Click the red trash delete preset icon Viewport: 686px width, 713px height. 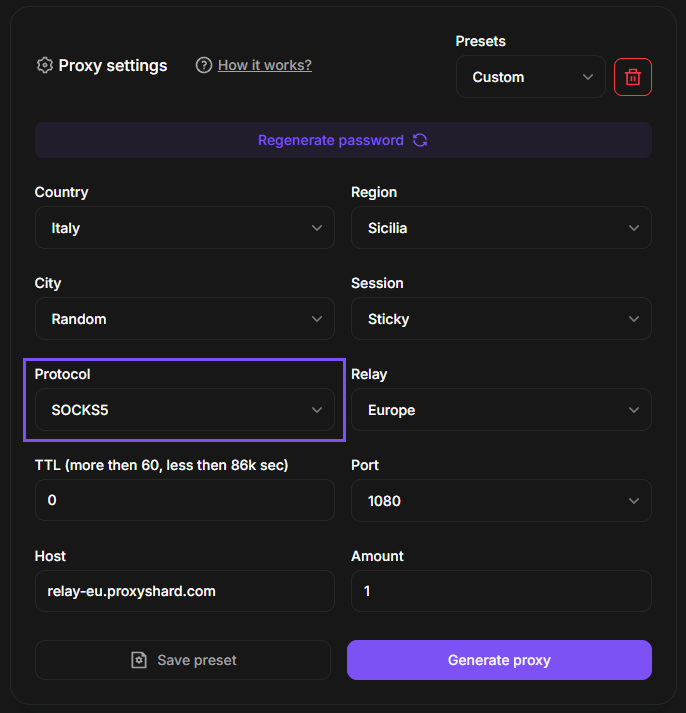pyautogui.click(x=633, y=77)
